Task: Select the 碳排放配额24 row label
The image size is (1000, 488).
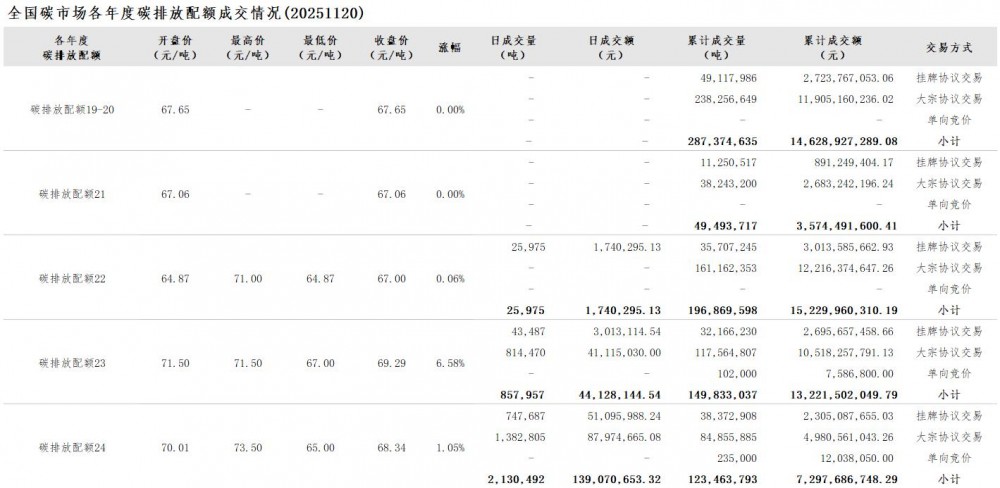Action: point(73,446)
